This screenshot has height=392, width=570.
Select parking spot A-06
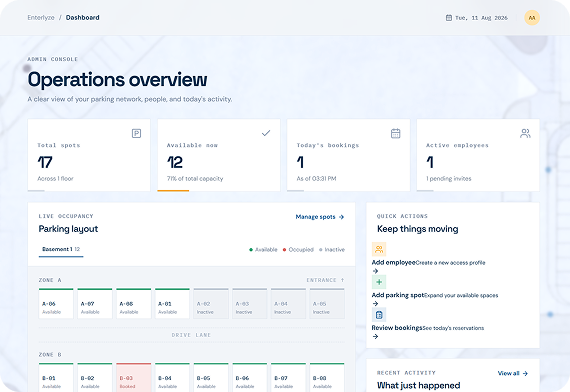[56, 304]
